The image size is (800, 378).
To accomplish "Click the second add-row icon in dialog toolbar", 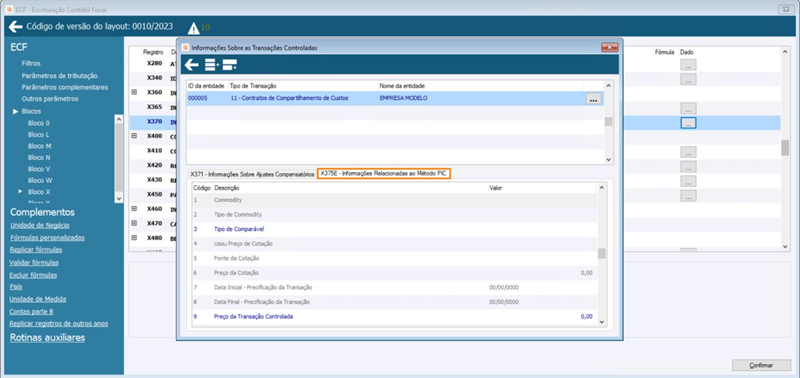I will pos(230,65).
